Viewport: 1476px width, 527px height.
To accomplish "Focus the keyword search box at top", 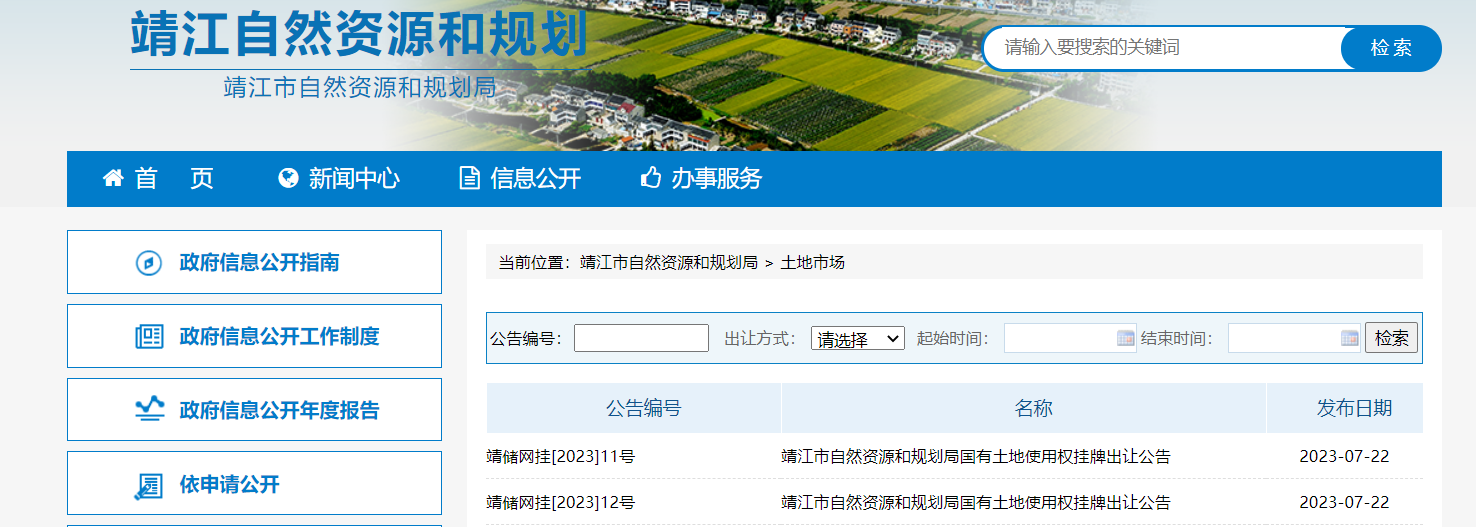I will click(x=1162, y=48).
